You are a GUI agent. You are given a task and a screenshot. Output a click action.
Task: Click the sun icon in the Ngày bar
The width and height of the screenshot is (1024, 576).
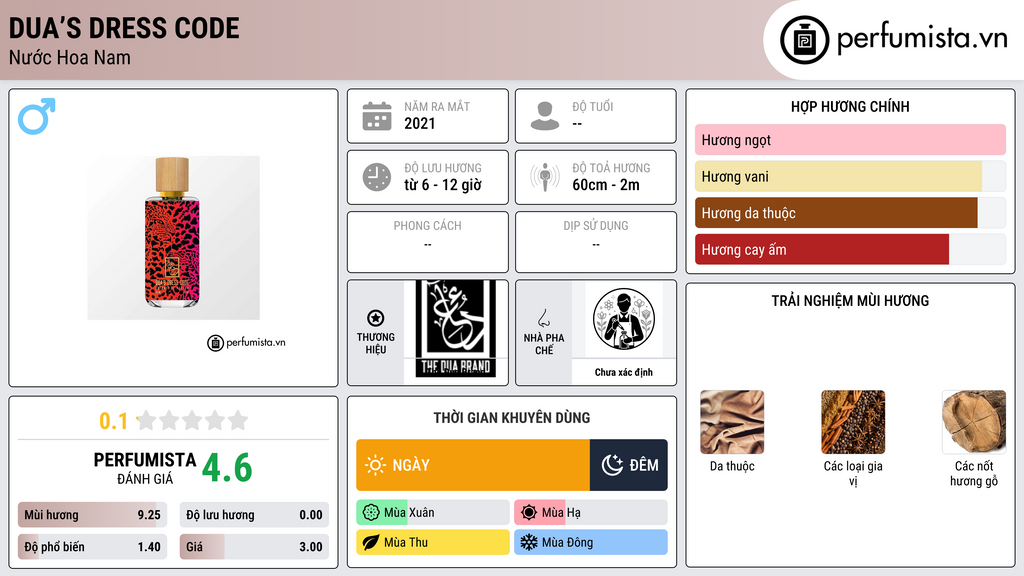tap(376, 465)
